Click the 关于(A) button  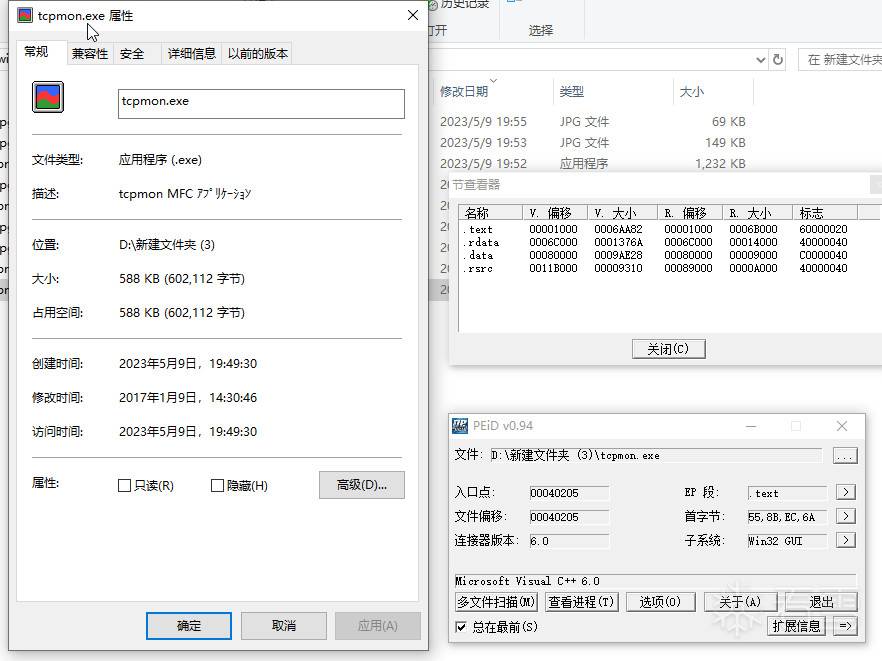(740, 602)
